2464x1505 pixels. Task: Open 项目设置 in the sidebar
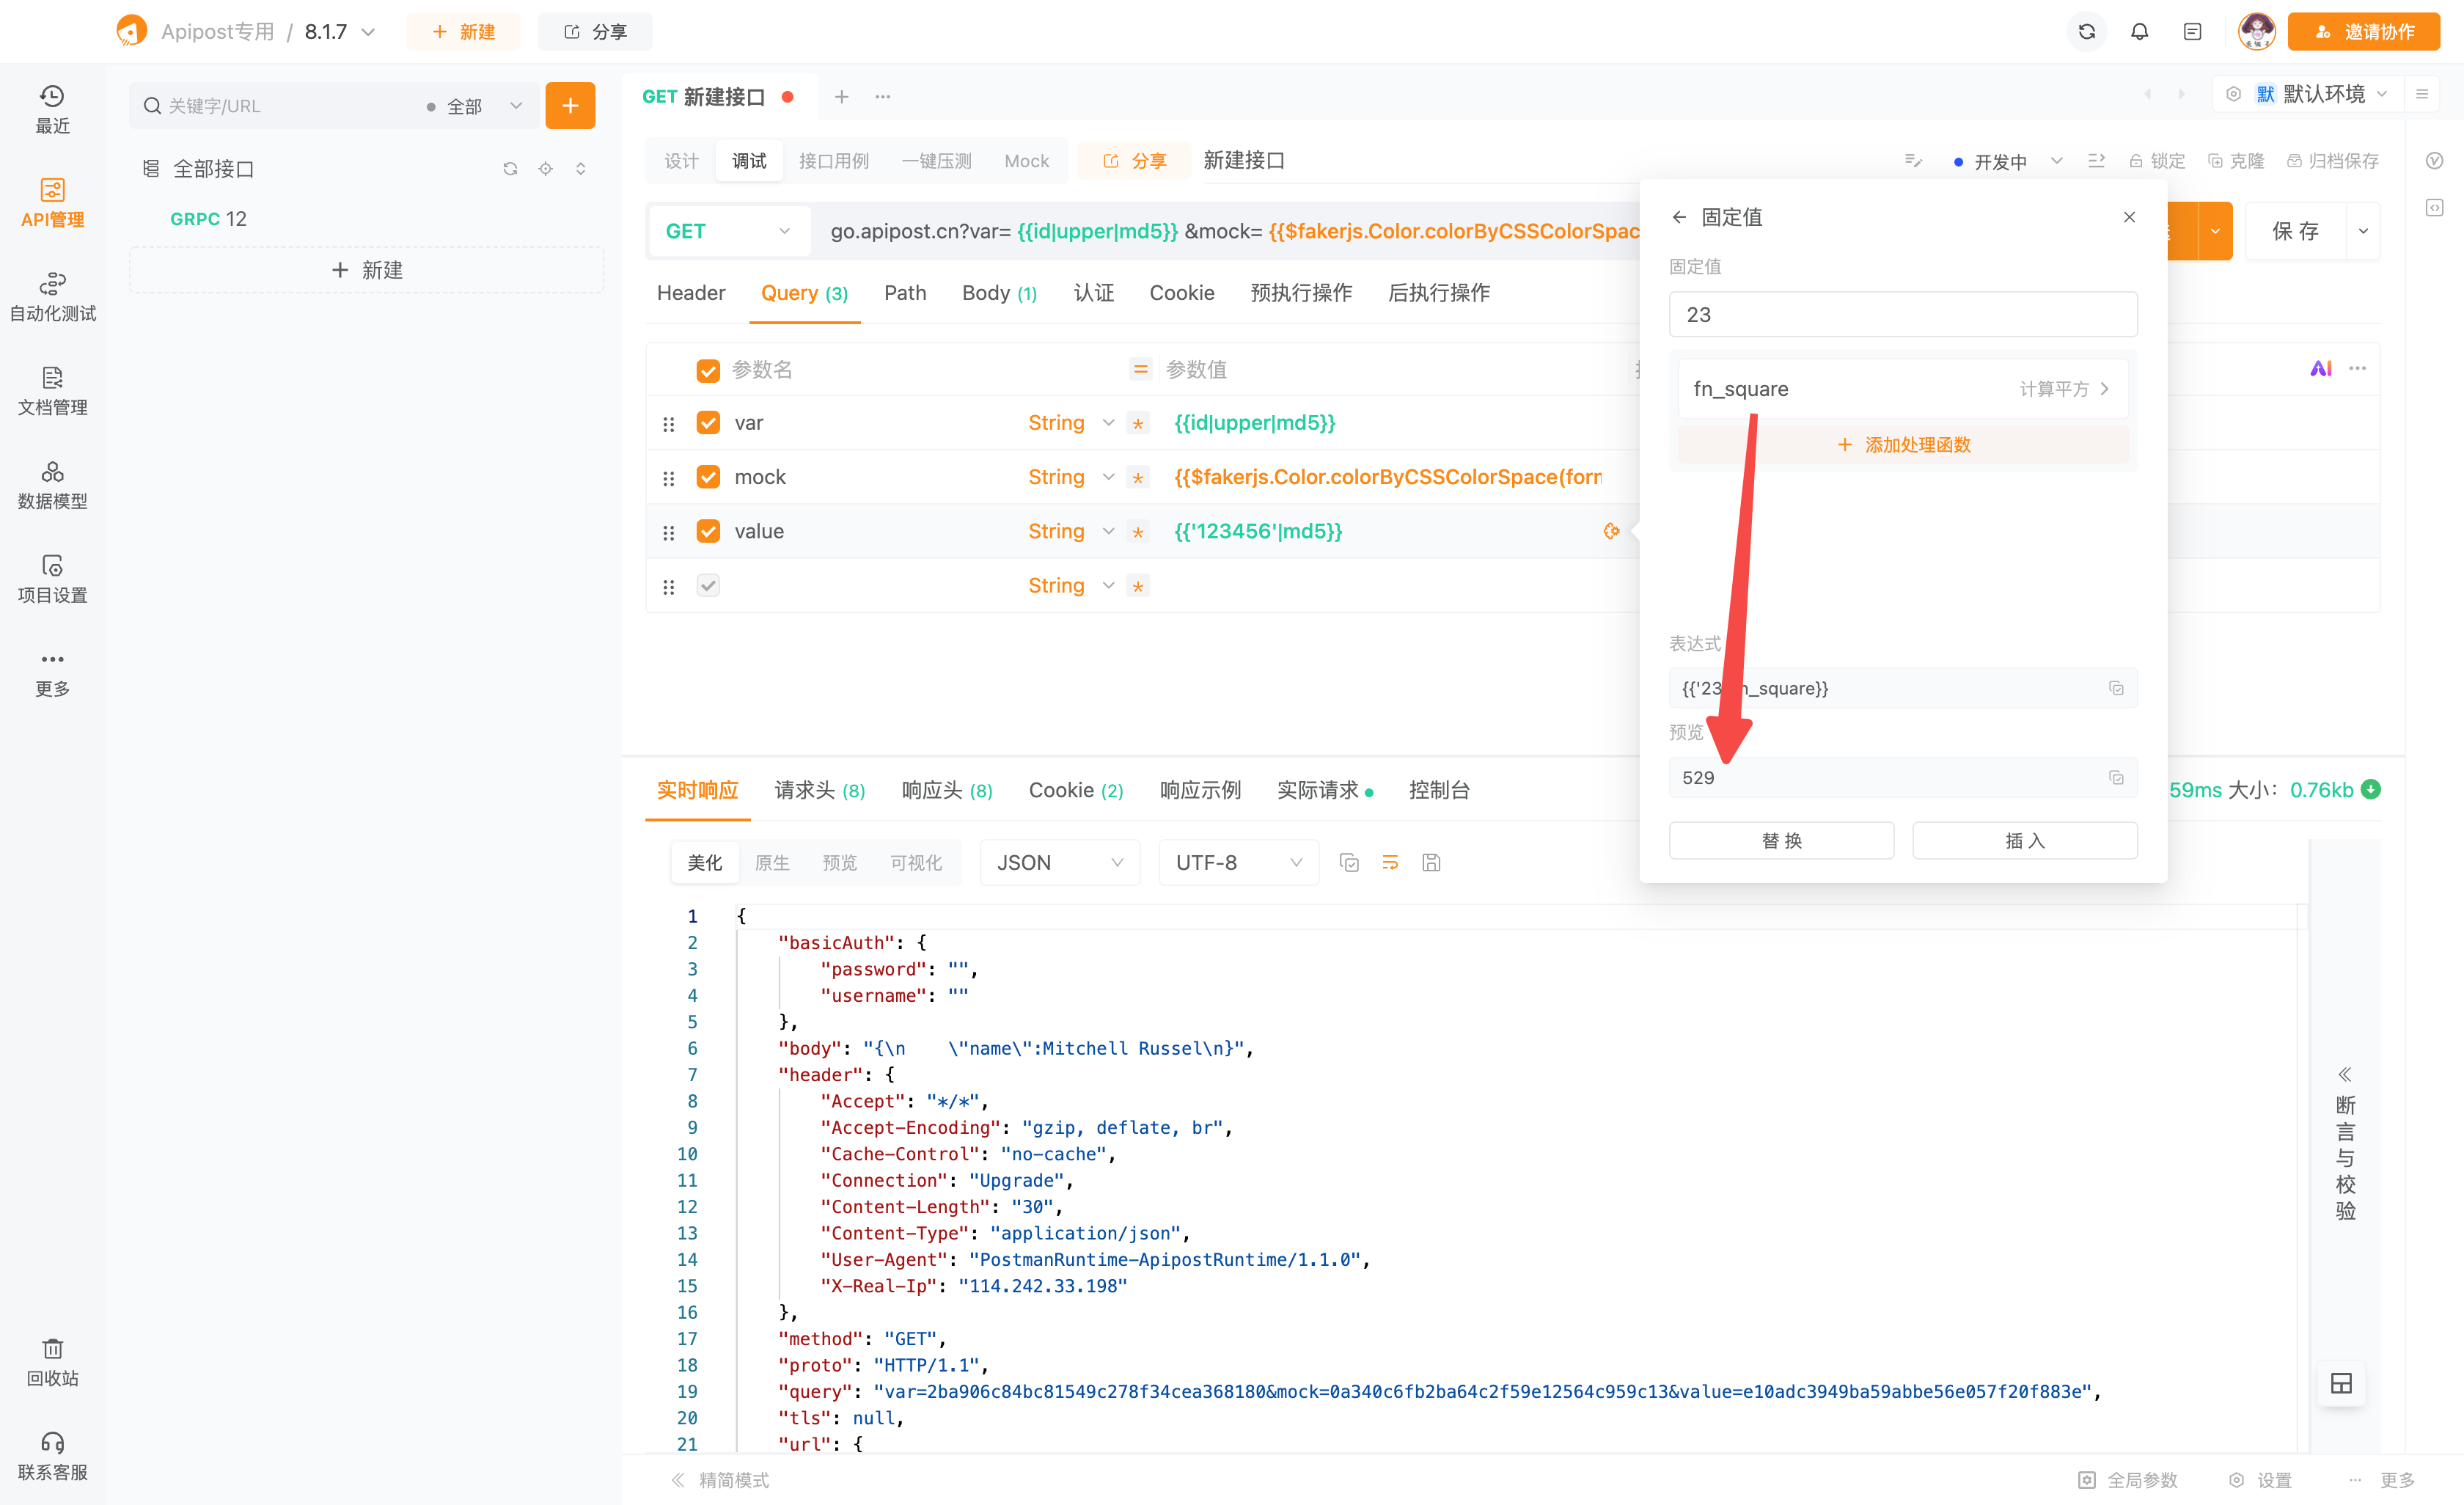coord(52,579)
